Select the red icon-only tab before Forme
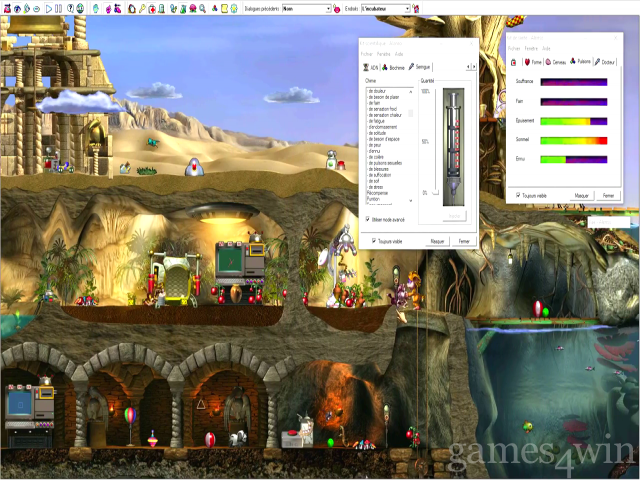The width and height of the screenshot is (640, 480). (513, 62)
